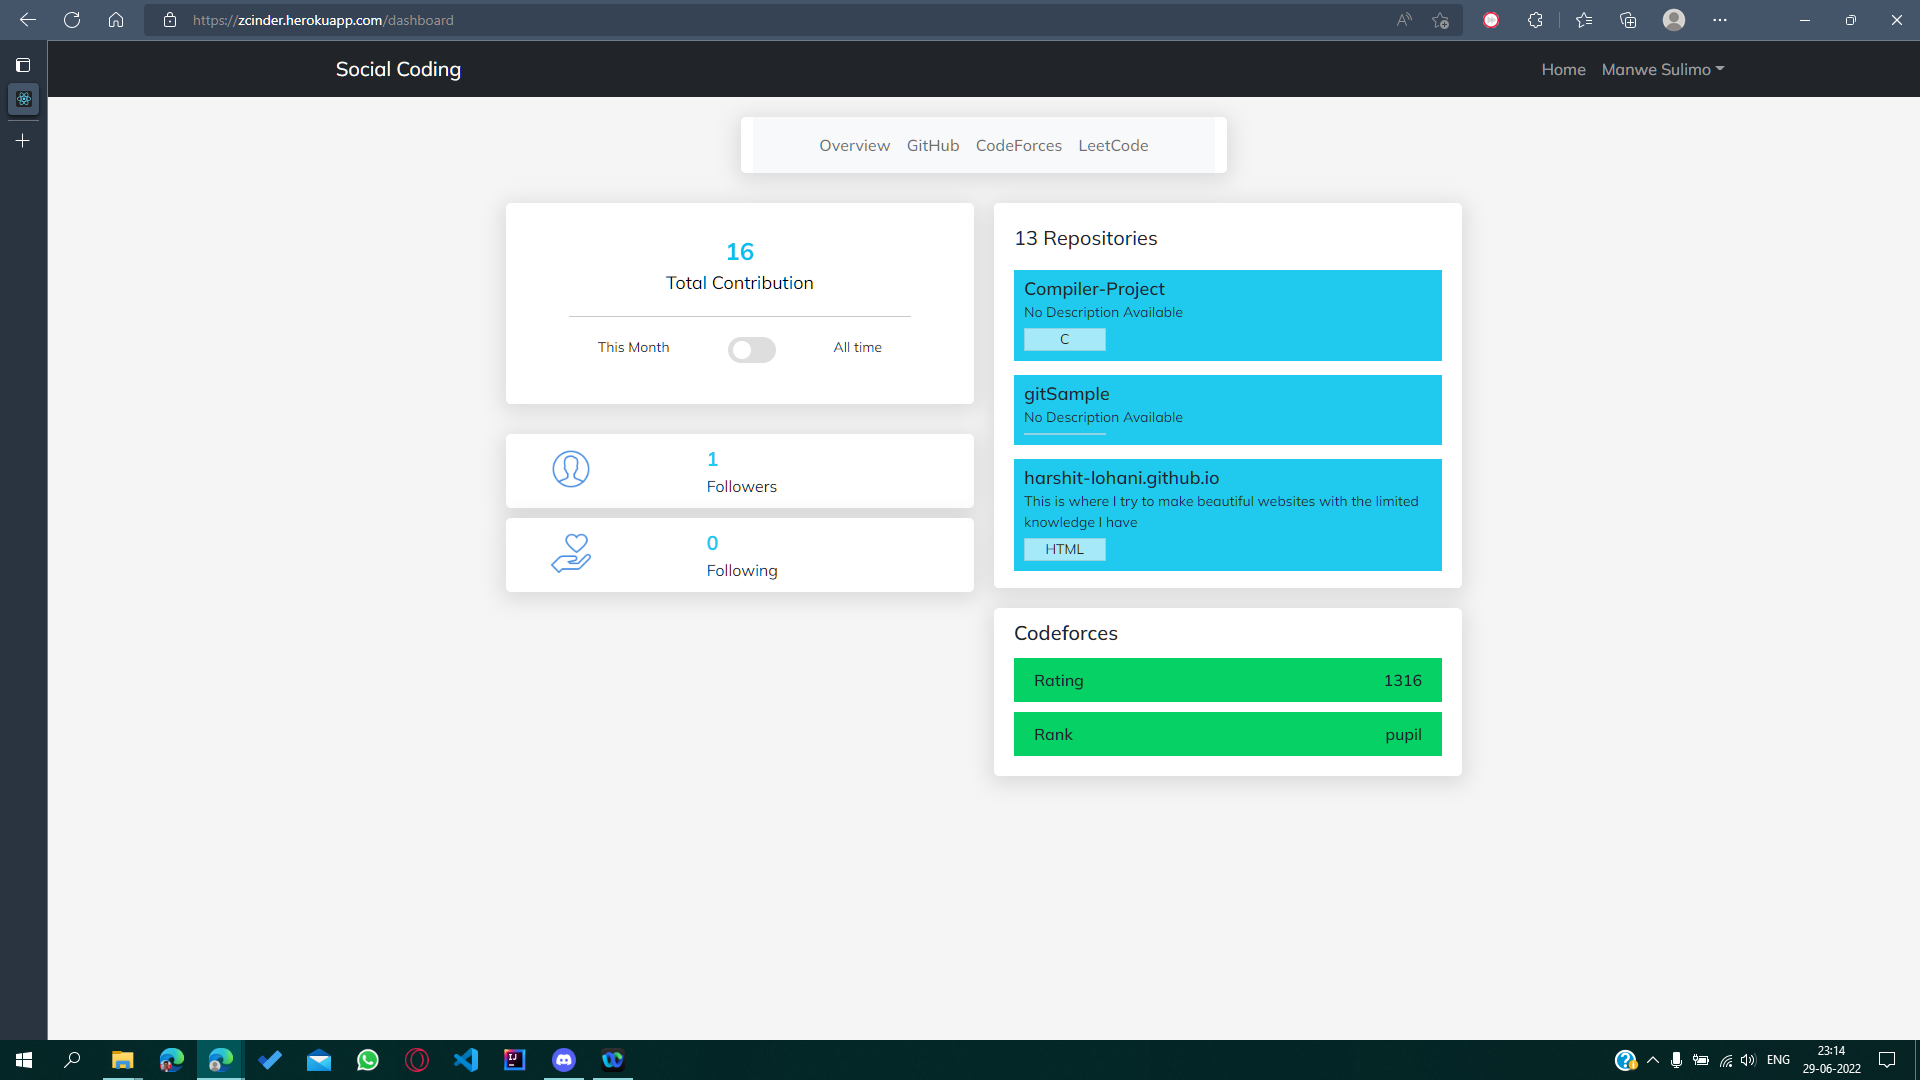Select the app icon in the left sidebar
Image resolution: width=1920 pixels, height=1080 pixels.
point(22,99)
